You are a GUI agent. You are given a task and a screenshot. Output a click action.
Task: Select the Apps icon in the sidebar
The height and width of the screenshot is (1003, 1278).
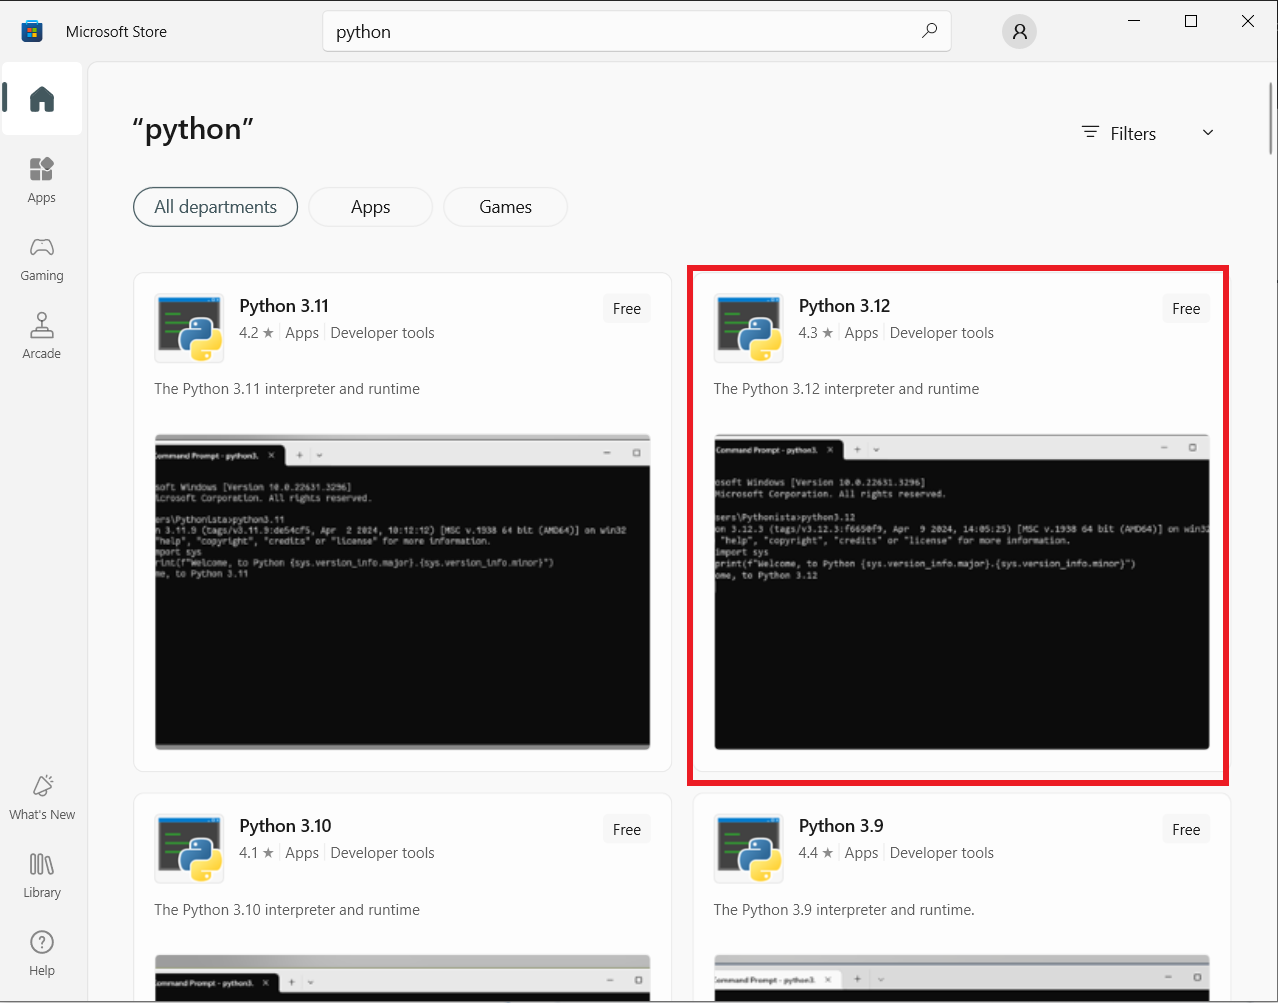[41, 180]
